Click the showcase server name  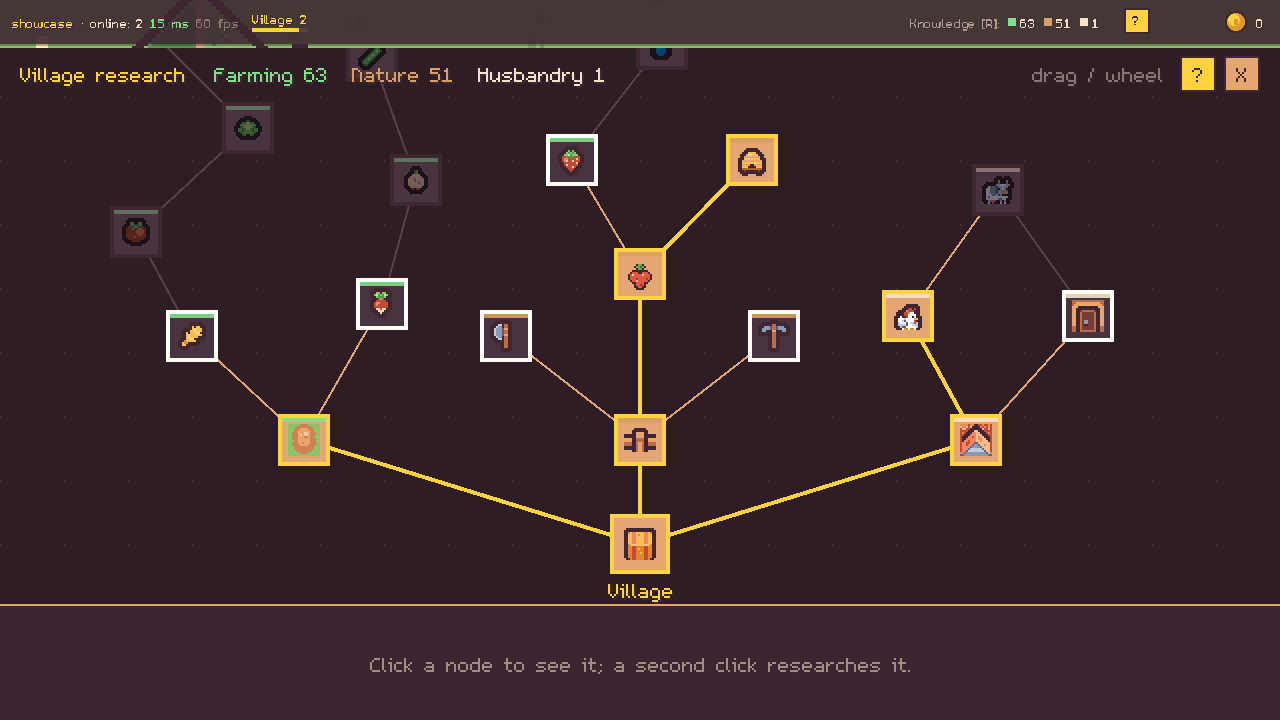pos(42,24)
